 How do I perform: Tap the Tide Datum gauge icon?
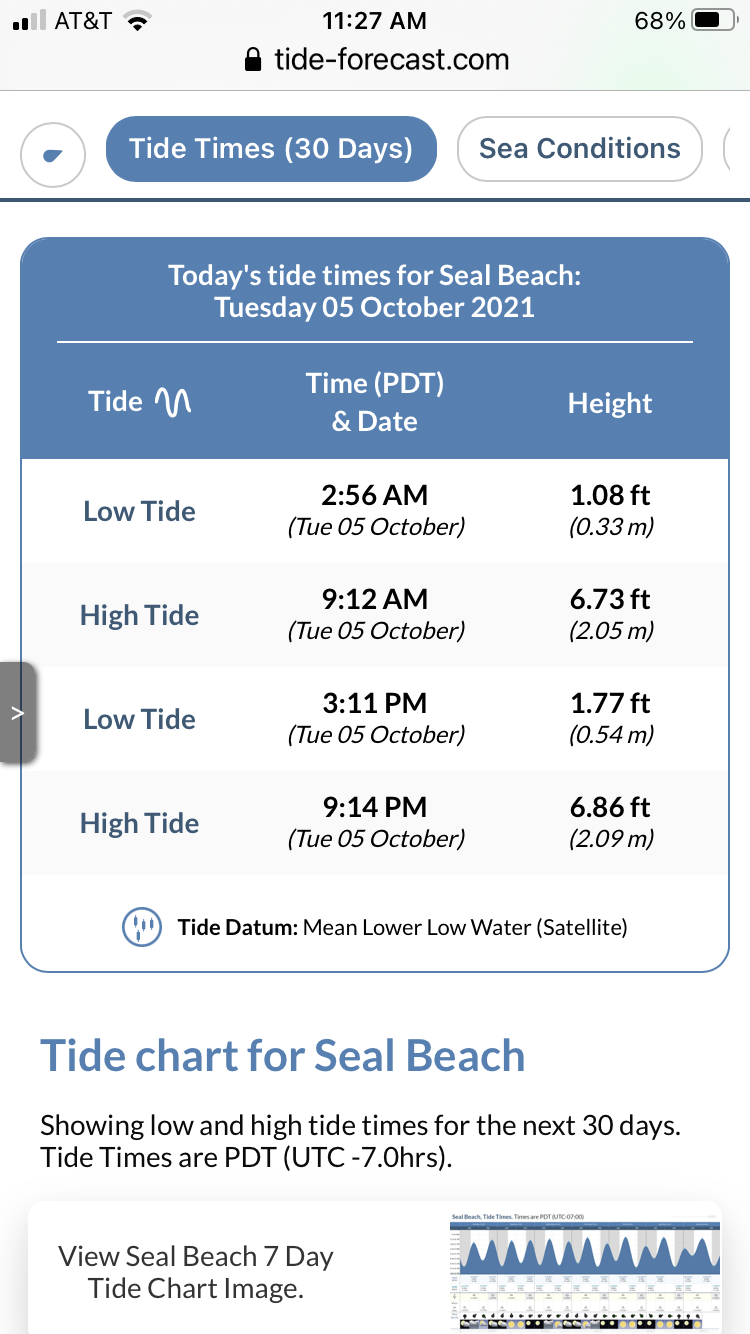pos(141,927)
